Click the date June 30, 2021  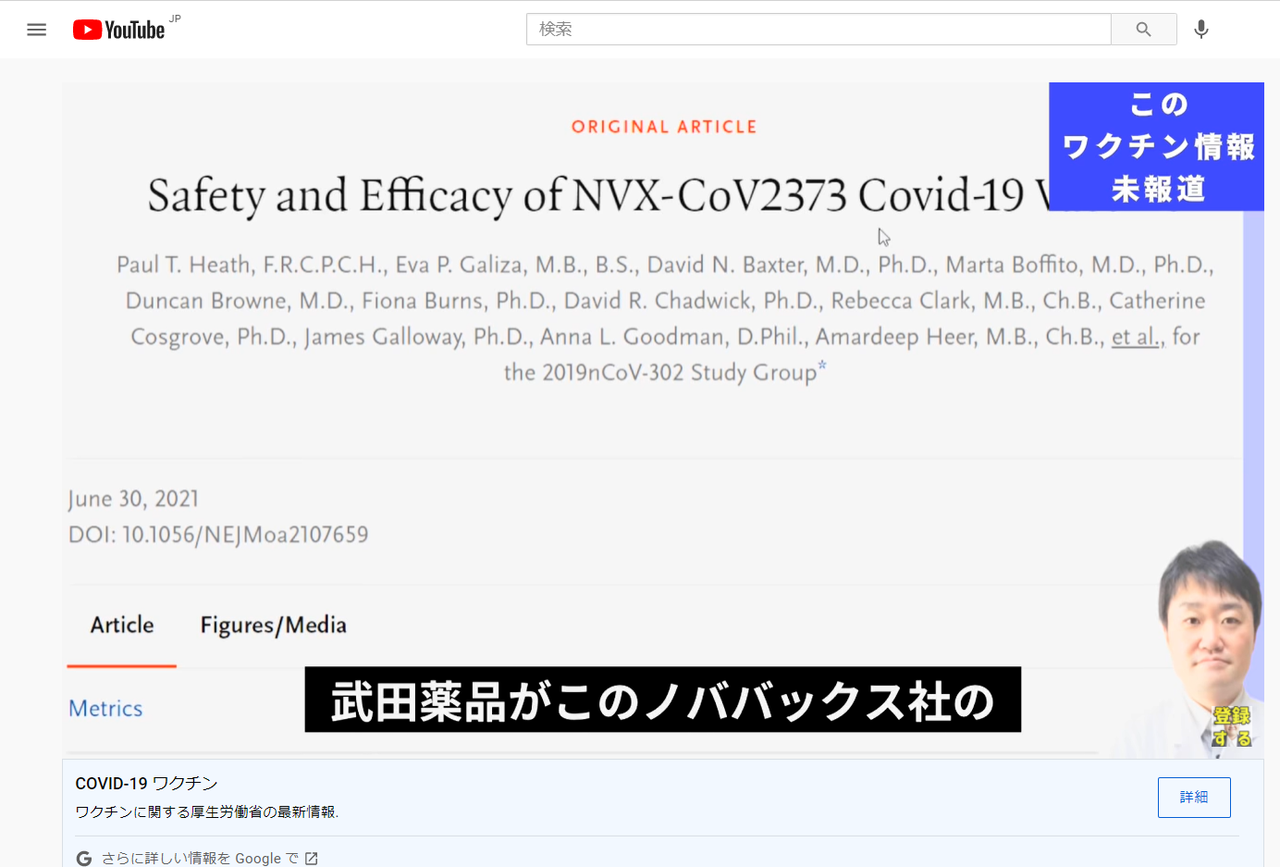click(133, 499)
